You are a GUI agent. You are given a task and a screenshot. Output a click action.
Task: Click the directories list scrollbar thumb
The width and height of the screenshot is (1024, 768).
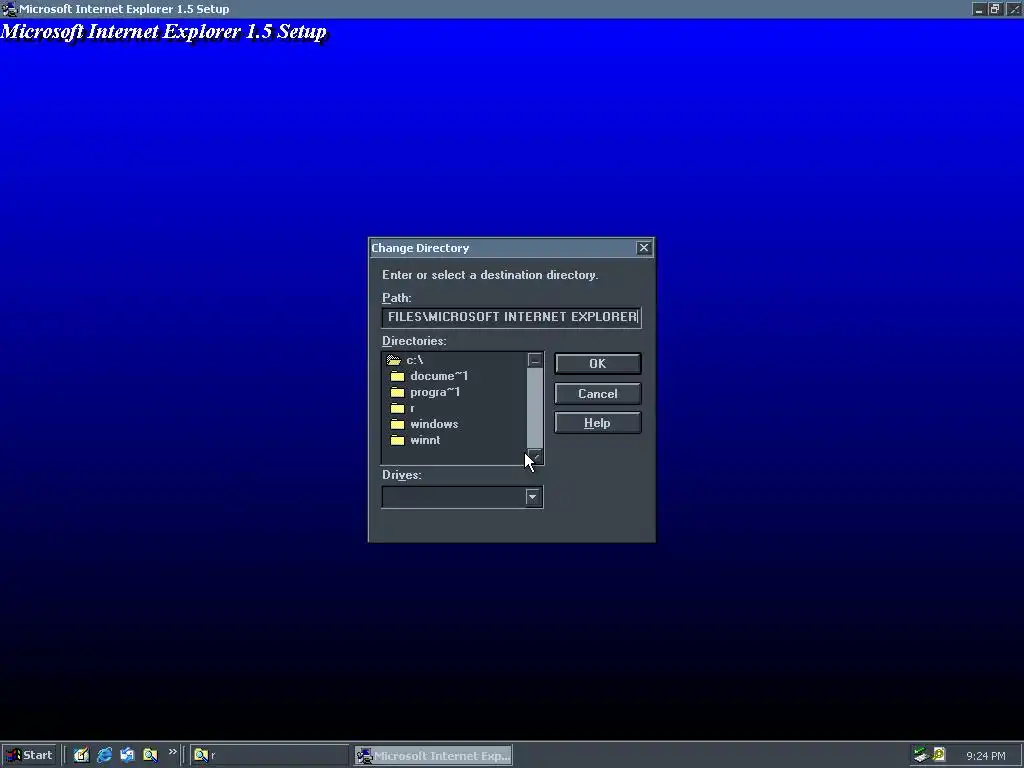click(x=535, y=409)
